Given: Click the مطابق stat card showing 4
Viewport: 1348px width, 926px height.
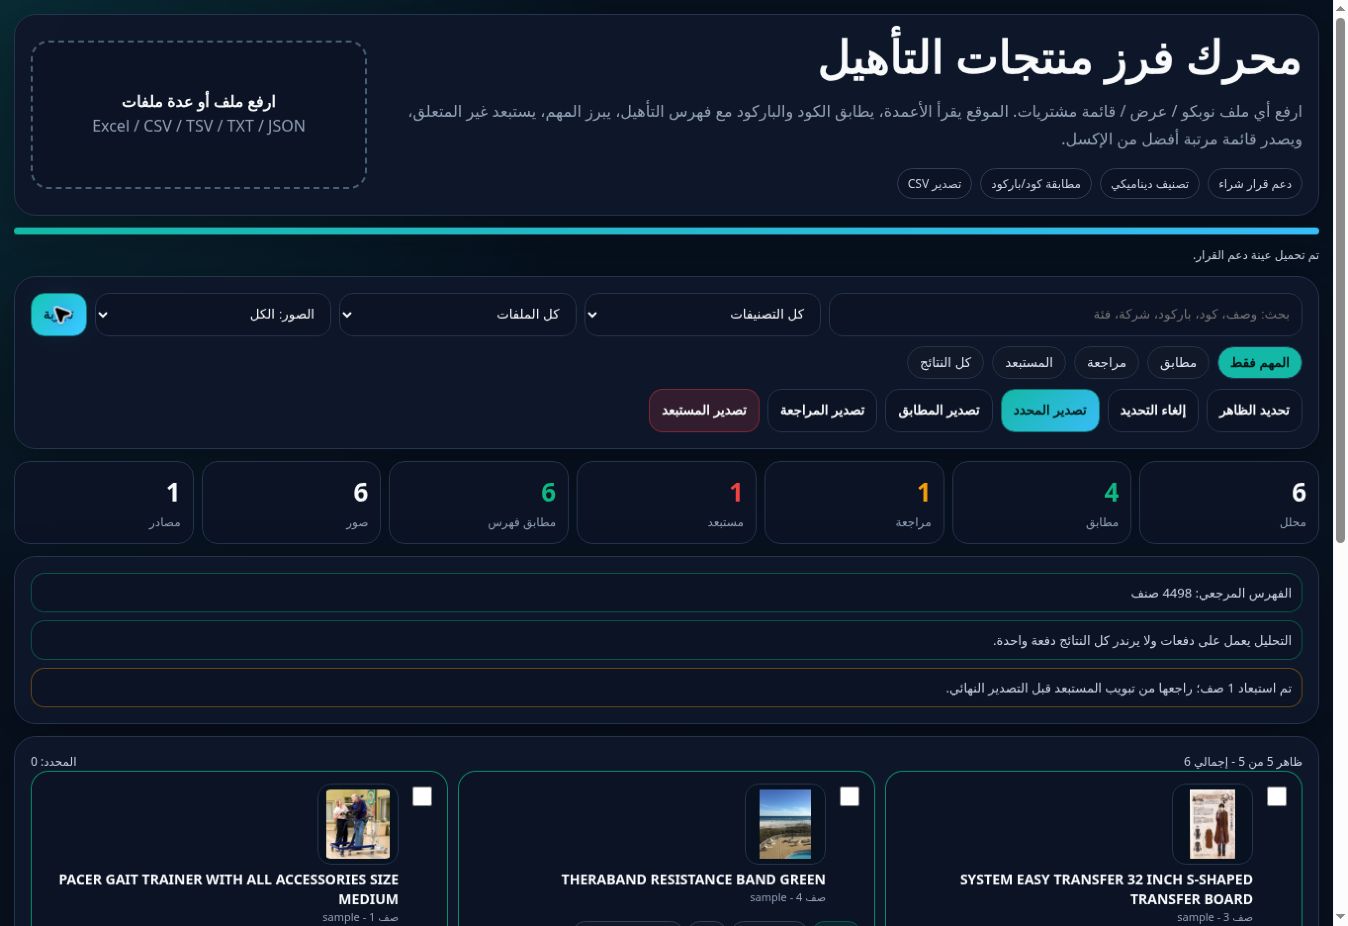Looking at the screenshot, I should 1041,502.
